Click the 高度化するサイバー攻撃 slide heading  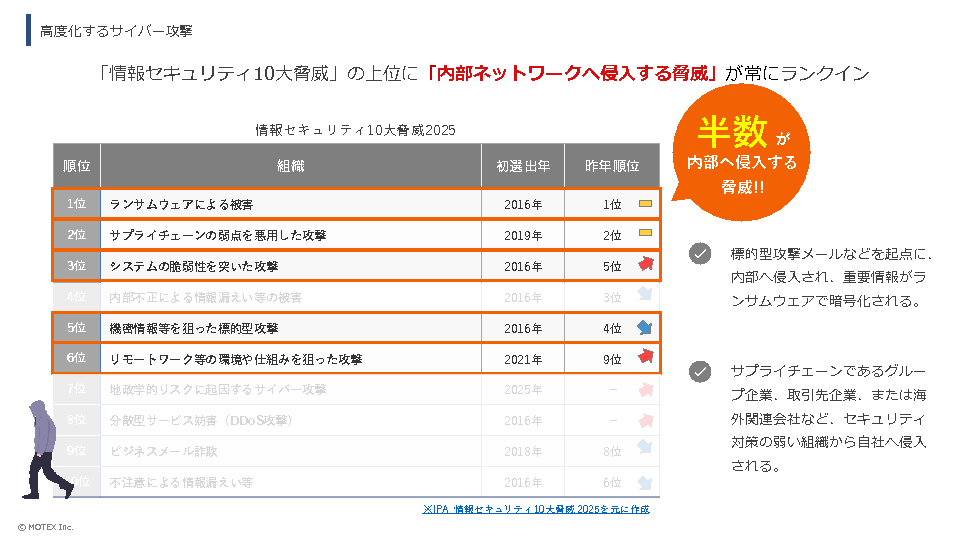coord(116,31)
